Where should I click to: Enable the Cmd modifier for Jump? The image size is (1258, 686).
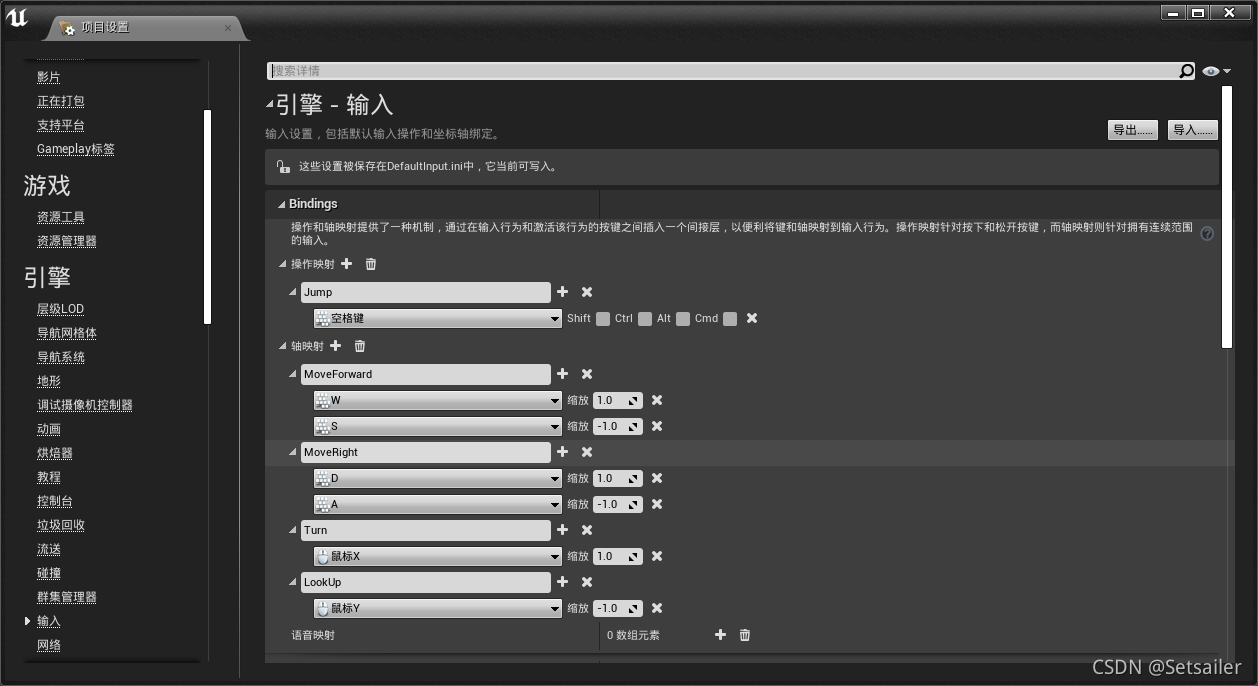pyautogui.click(x=730, y=319)
